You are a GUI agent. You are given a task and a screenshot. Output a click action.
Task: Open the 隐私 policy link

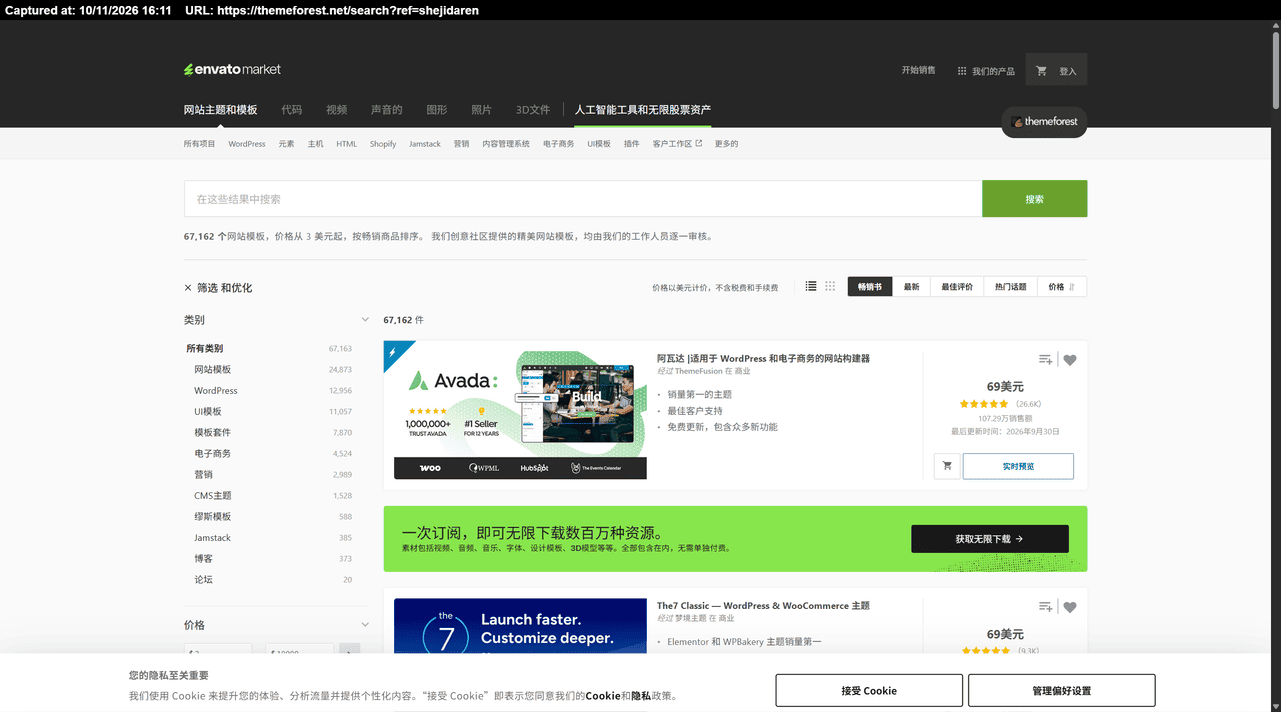641,696
